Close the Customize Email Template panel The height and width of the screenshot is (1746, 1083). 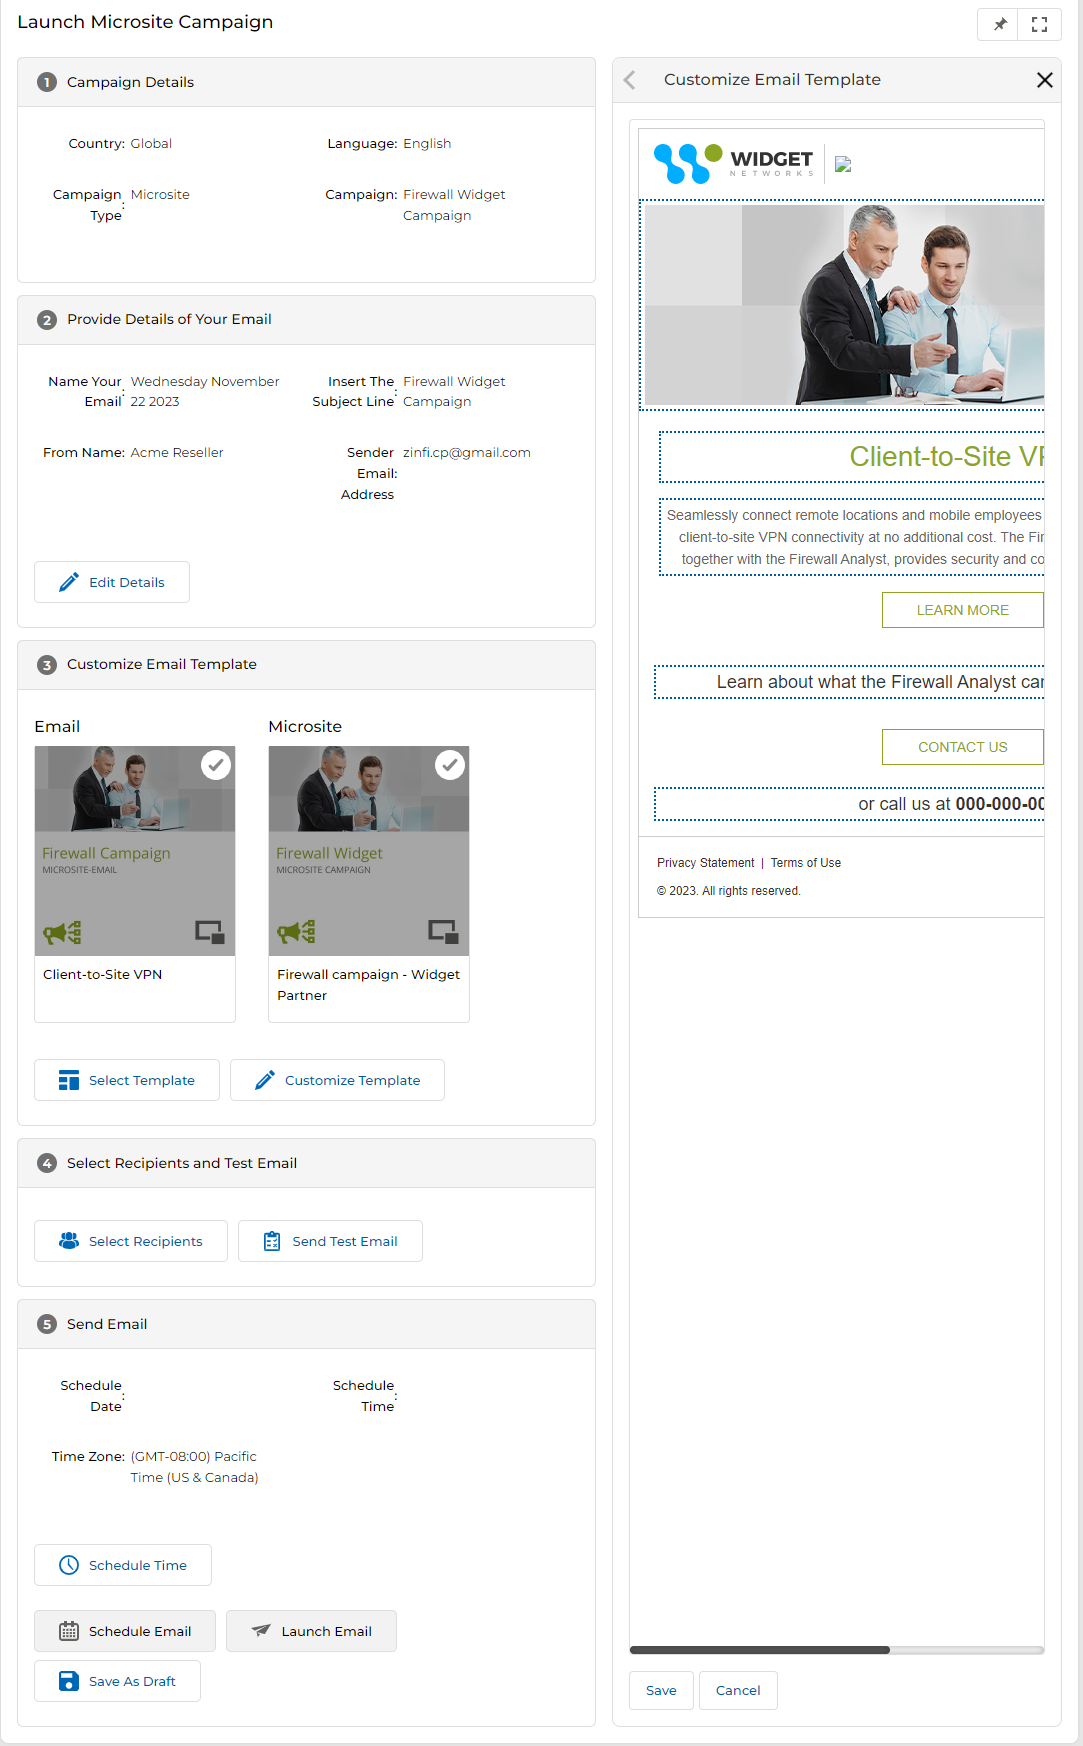pyautogui.click(x=1045, y=80)
